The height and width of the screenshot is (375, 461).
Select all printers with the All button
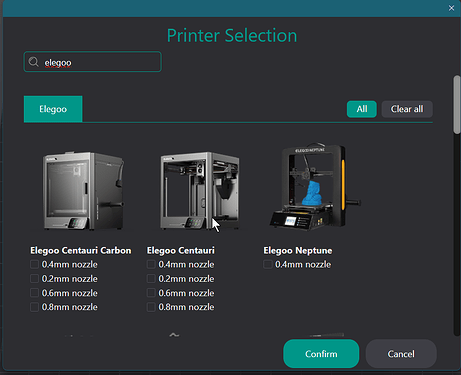362,109
